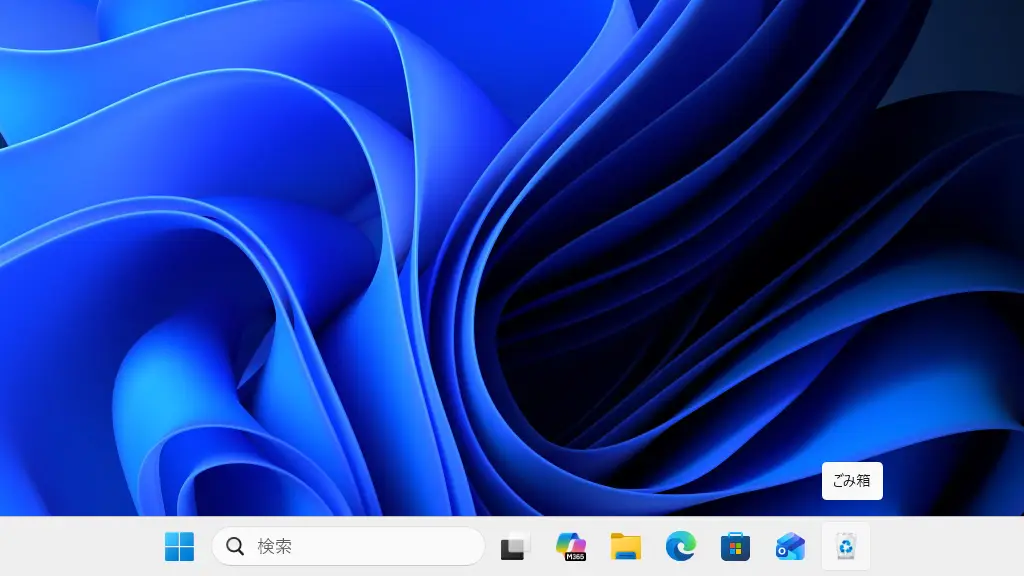Click the ごみ箱 tooltip label
The image size is (1024, 576).
[x=852, y=480]
